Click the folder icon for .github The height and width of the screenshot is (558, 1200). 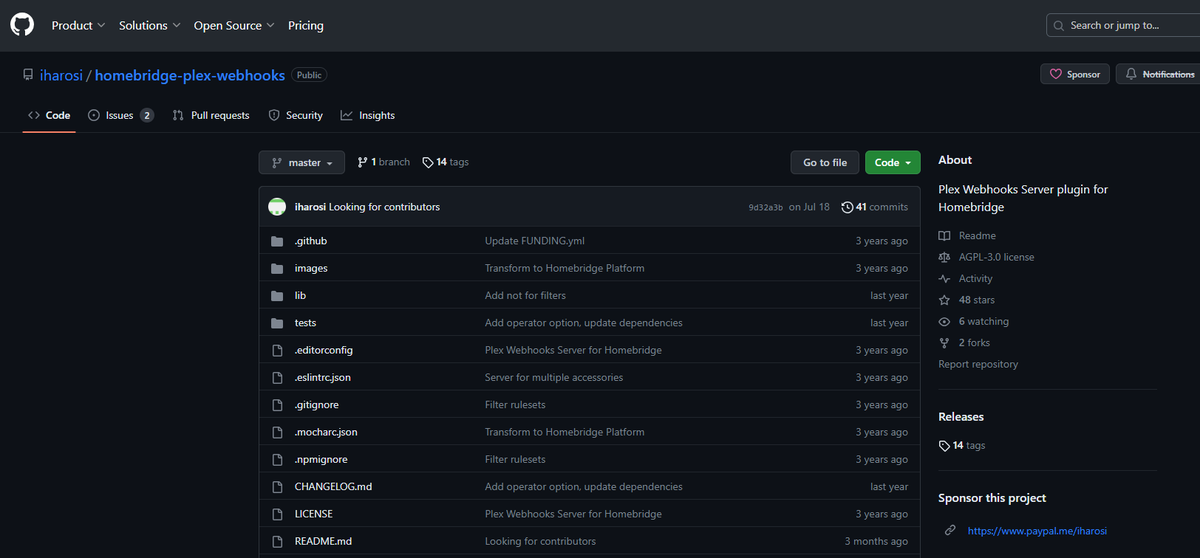[x=277, y=241]
